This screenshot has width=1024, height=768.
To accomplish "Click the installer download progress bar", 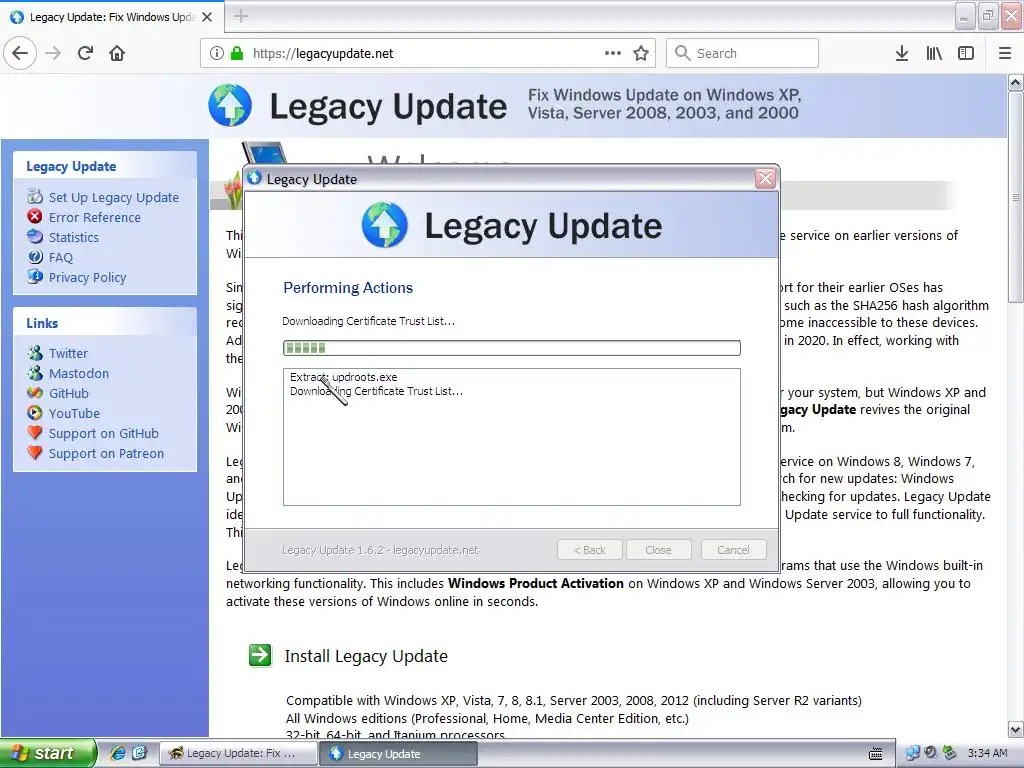I will (x=512, y=347).
